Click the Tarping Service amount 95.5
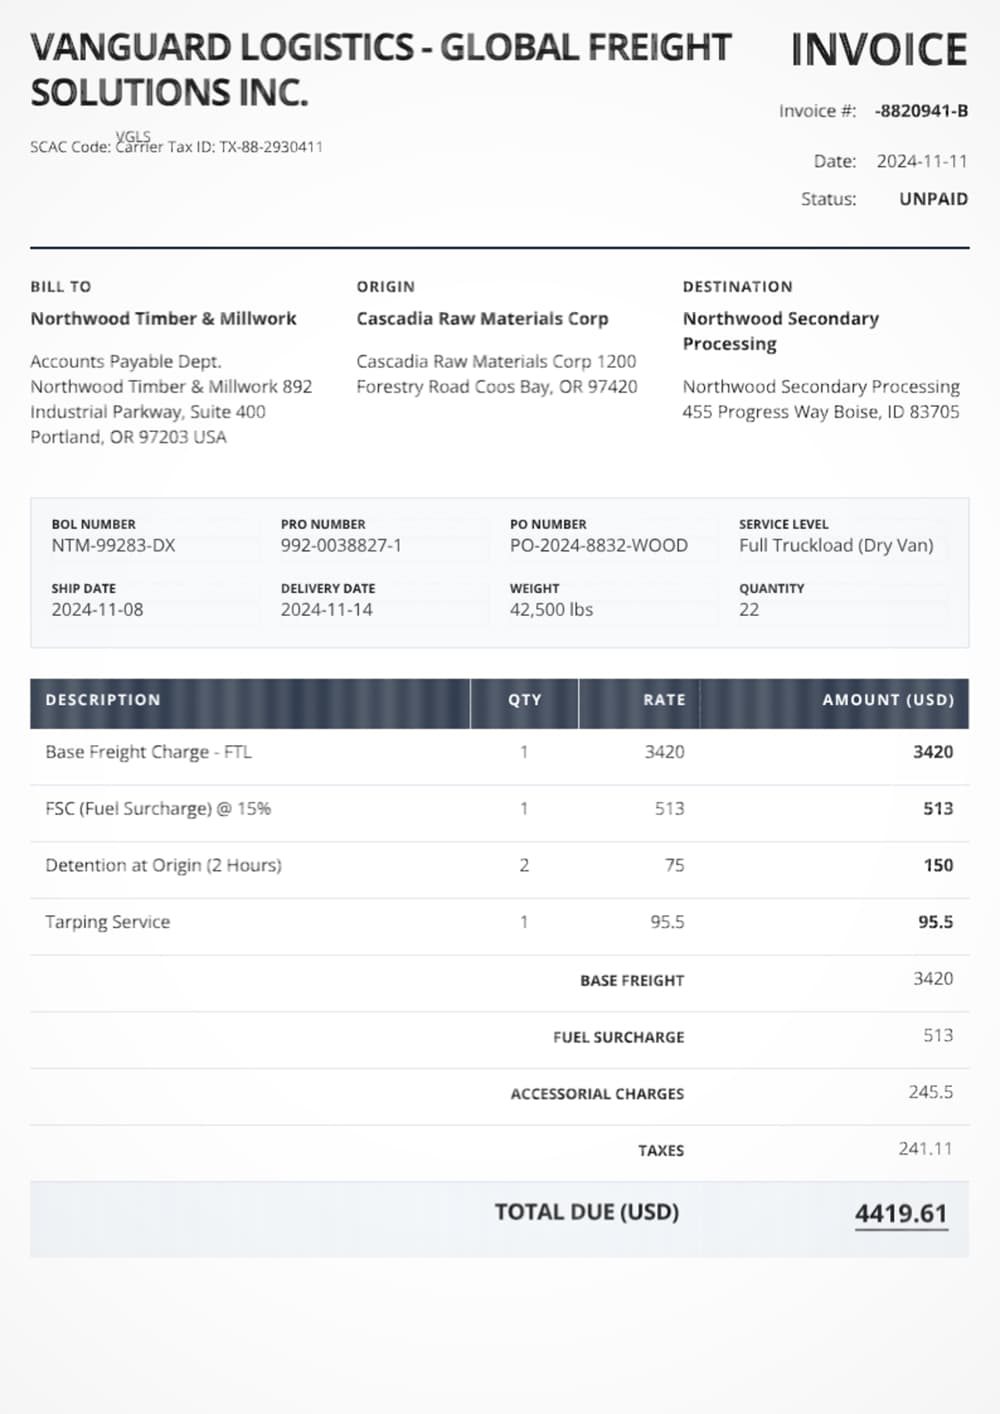Screen dimensions: 1000x1414 [x=935, y=922]
